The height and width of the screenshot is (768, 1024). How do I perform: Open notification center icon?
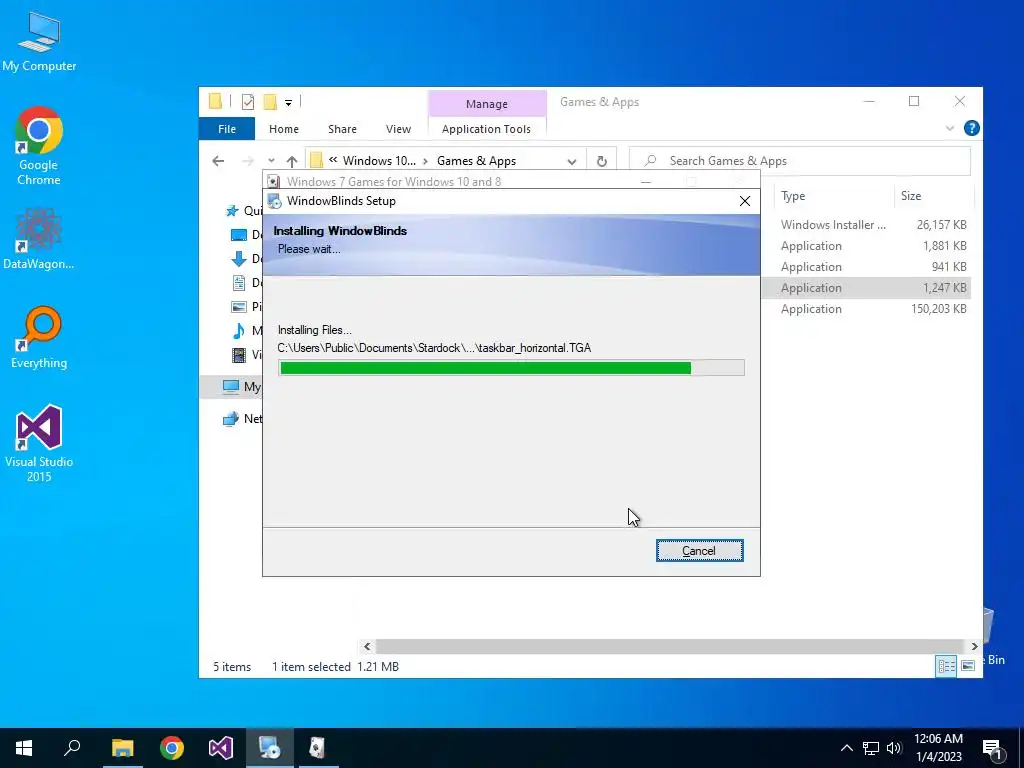(x=992, y=748)
